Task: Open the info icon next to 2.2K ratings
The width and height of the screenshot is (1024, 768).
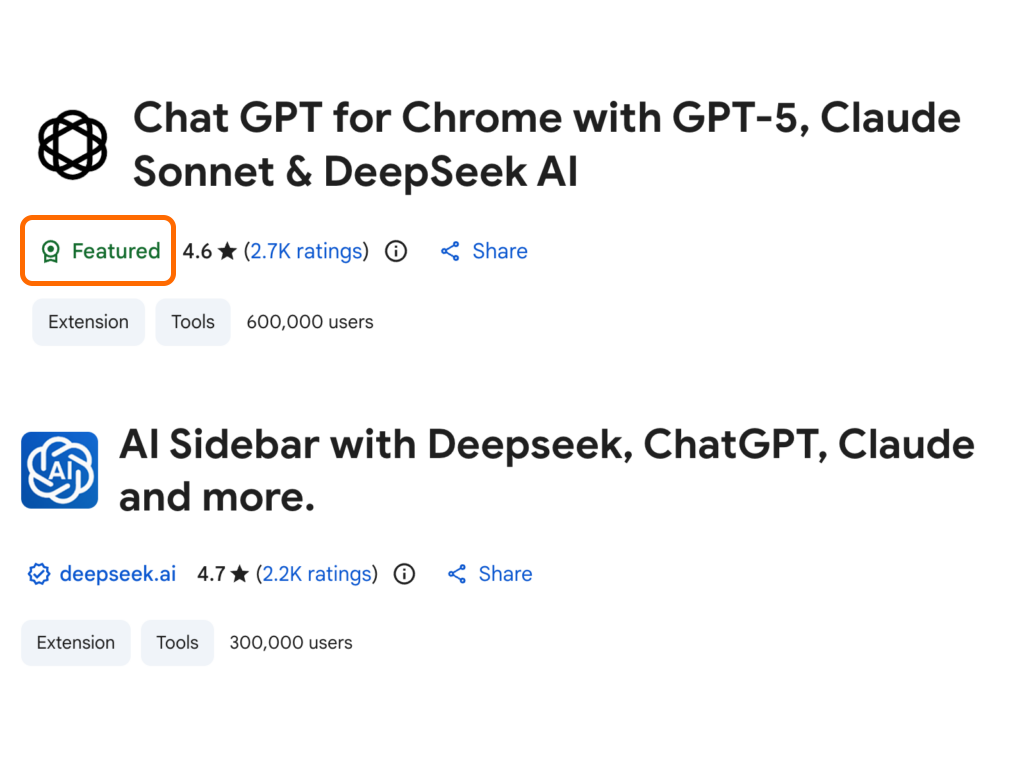Action: [x=403, y=574]
